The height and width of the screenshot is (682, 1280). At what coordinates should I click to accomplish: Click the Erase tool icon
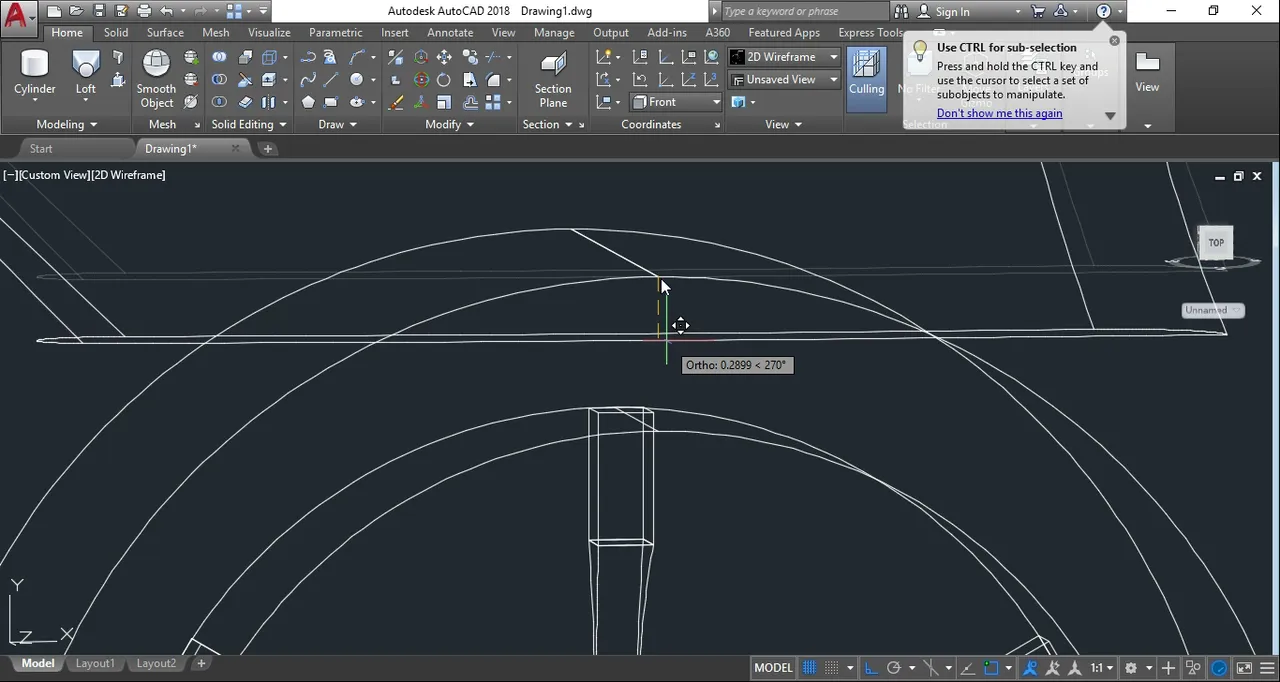pos(396,102)
